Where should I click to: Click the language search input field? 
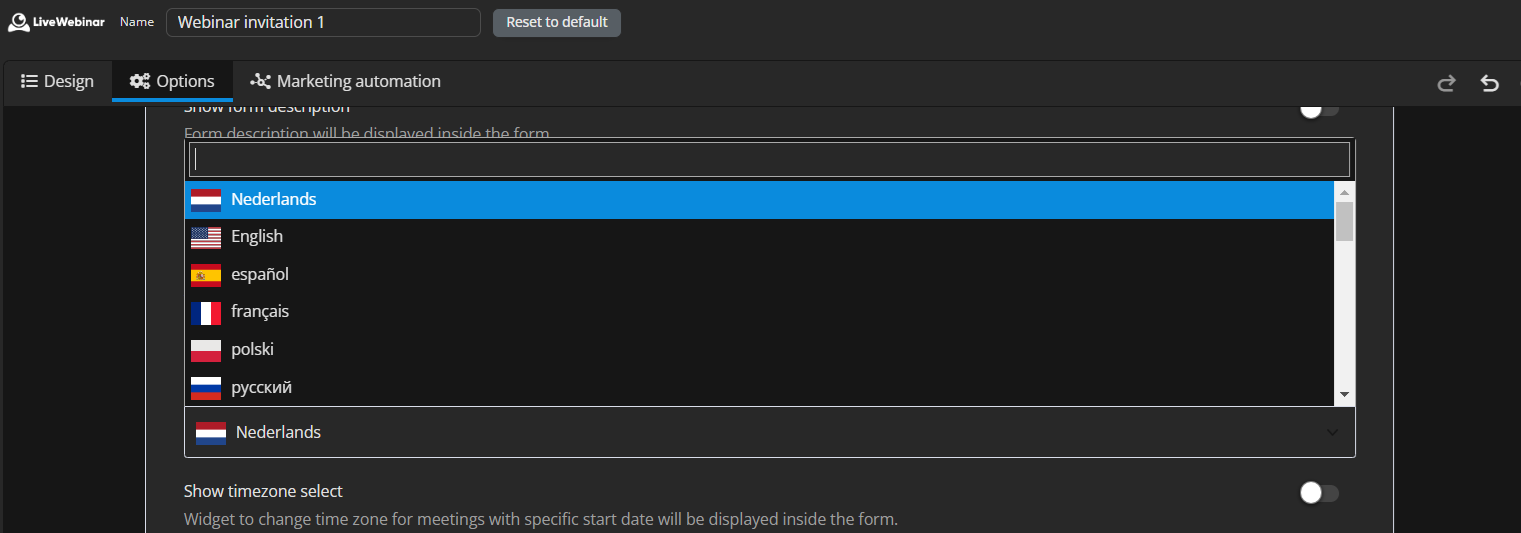pos(769,160)
